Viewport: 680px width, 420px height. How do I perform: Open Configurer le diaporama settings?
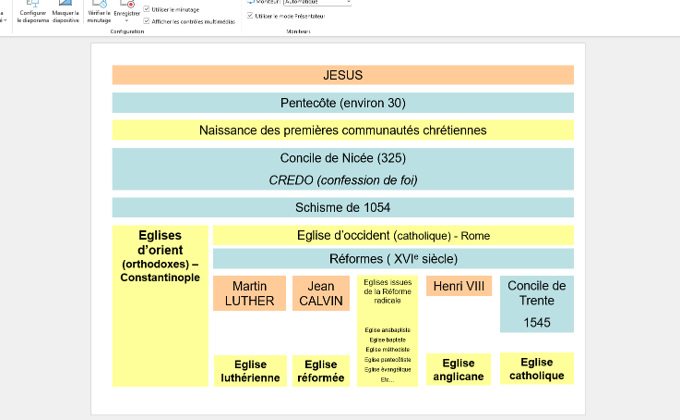(33, 12)
